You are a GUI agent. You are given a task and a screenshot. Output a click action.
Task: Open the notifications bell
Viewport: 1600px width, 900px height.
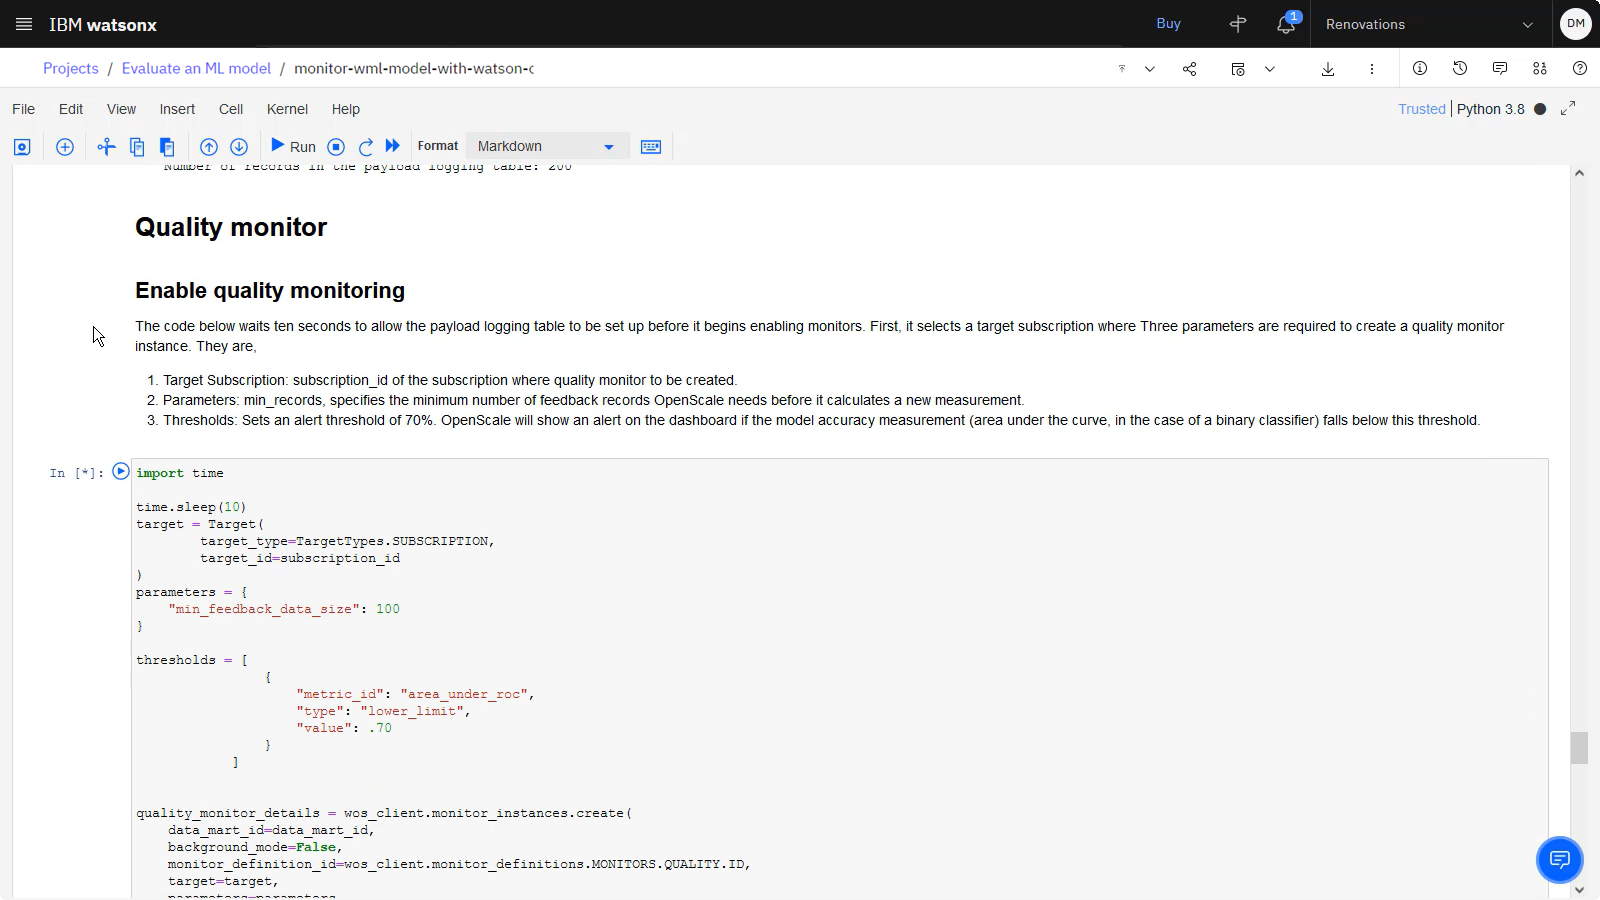(1286, 24)
